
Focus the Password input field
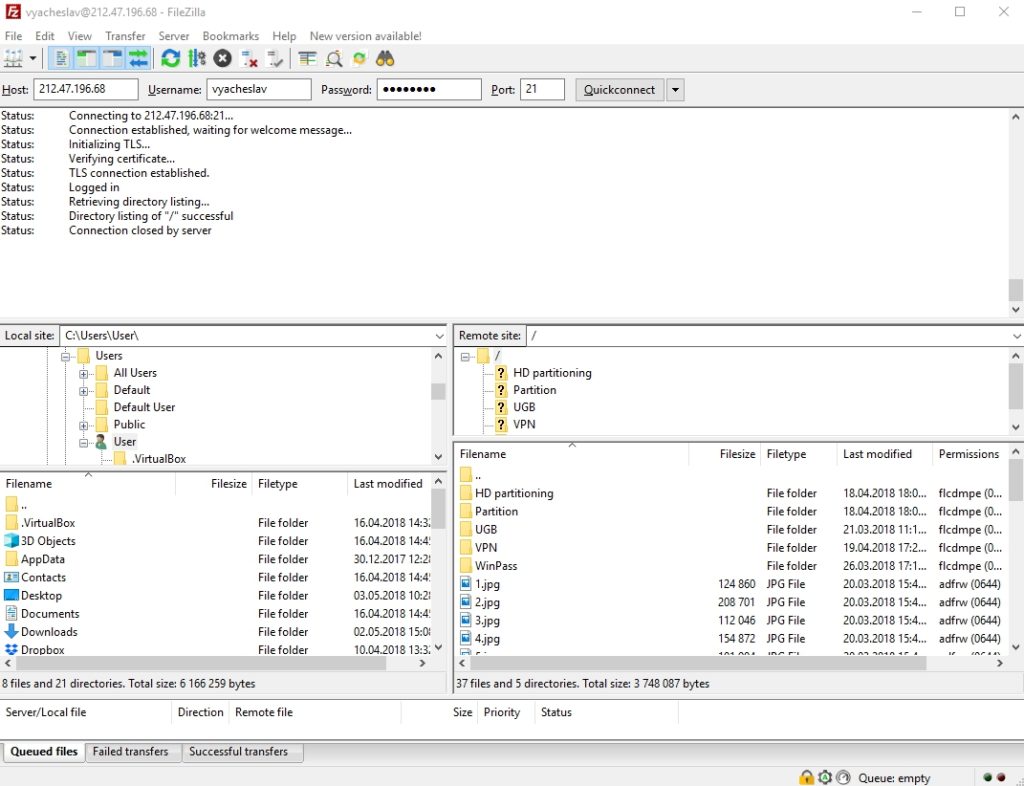[429, 89]
